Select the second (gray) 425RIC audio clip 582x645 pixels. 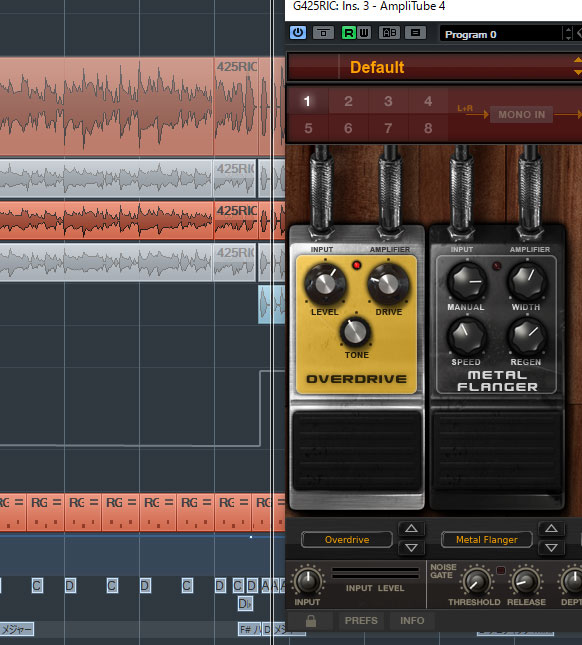coord(235,179)
